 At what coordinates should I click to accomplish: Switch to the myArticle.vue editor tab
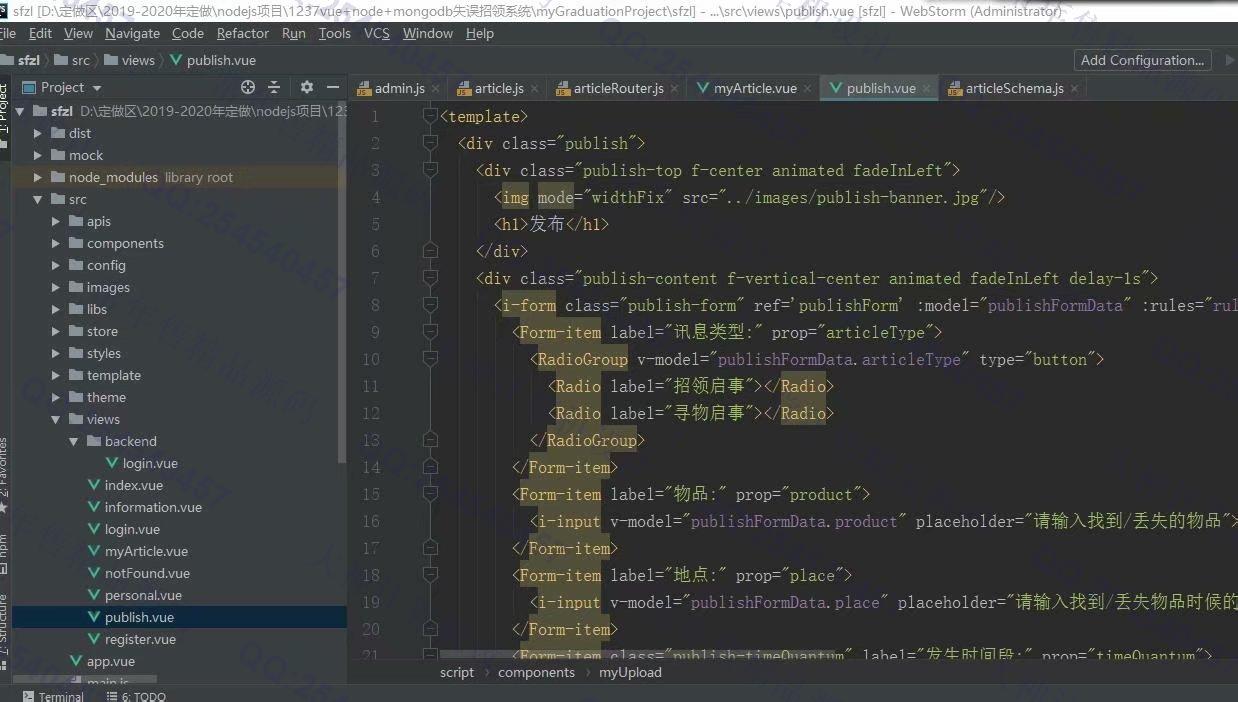pyautogui.click(x=755, y=88)
